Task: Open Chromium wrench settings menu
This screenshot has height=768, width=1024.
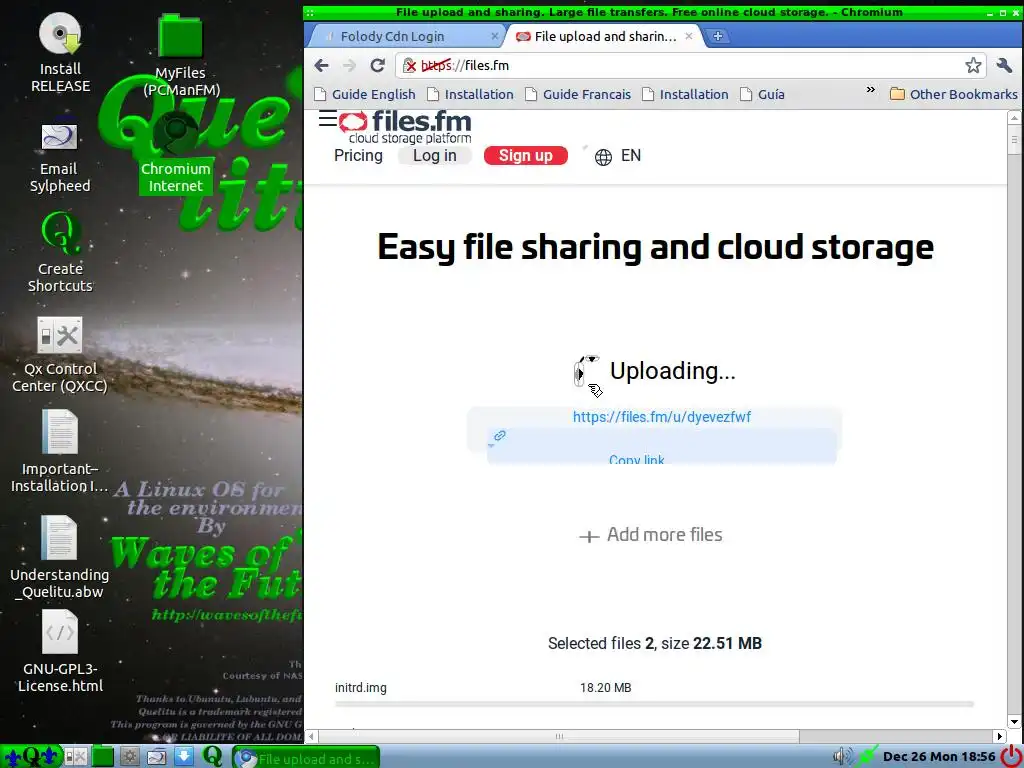Action: coord(1004,65)
